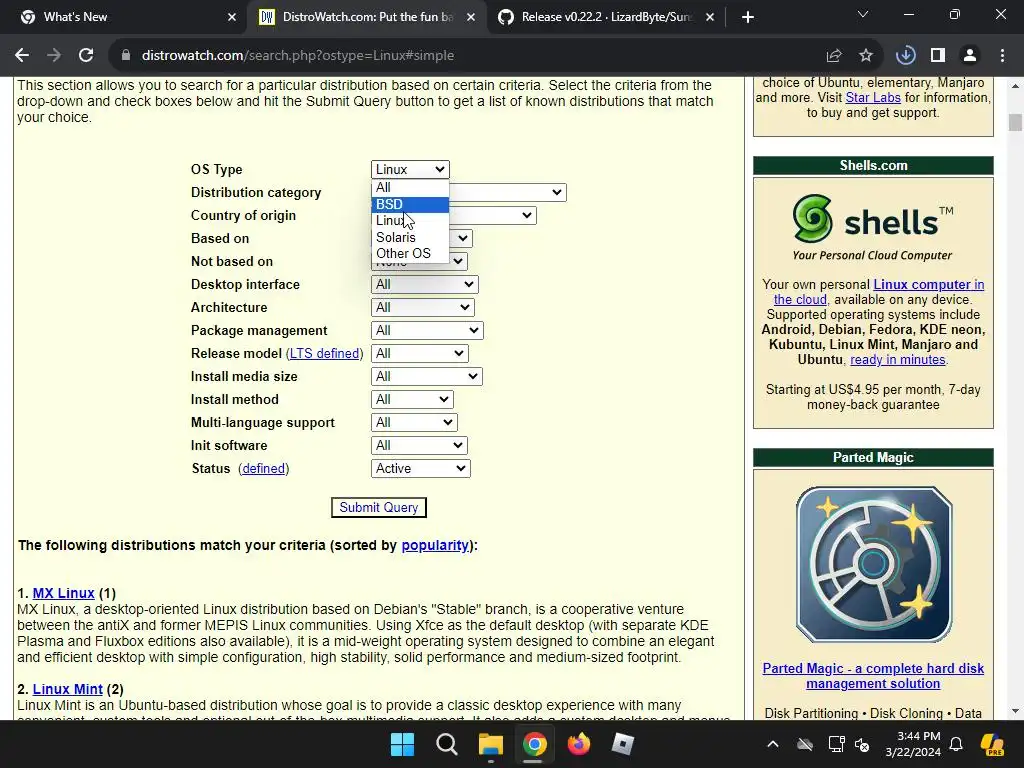Open the Parted Magic hard disk link

coord(873,676)
